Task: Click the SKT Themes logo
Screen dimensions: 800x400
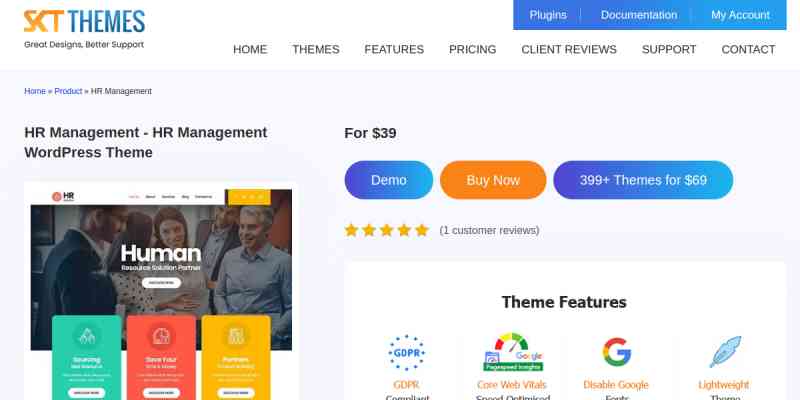Action: click(x=84, y=29)
